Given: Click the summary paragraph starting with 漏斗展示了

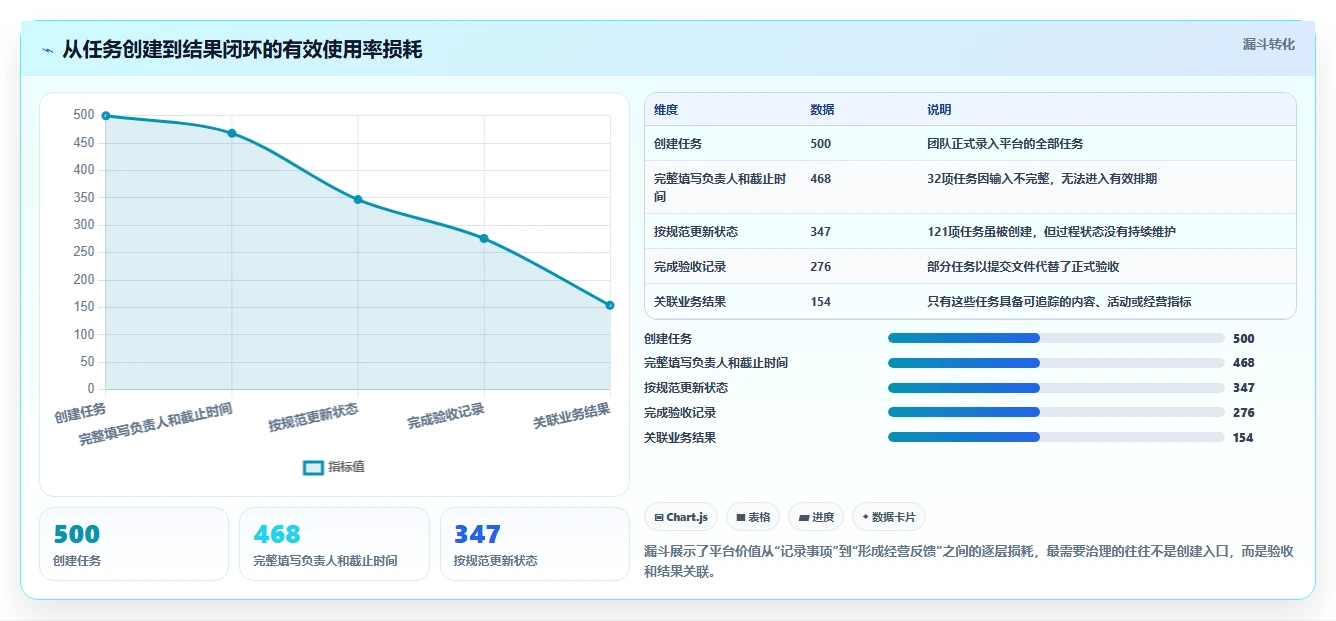Looking at the screenshot, I should point(968,562).
